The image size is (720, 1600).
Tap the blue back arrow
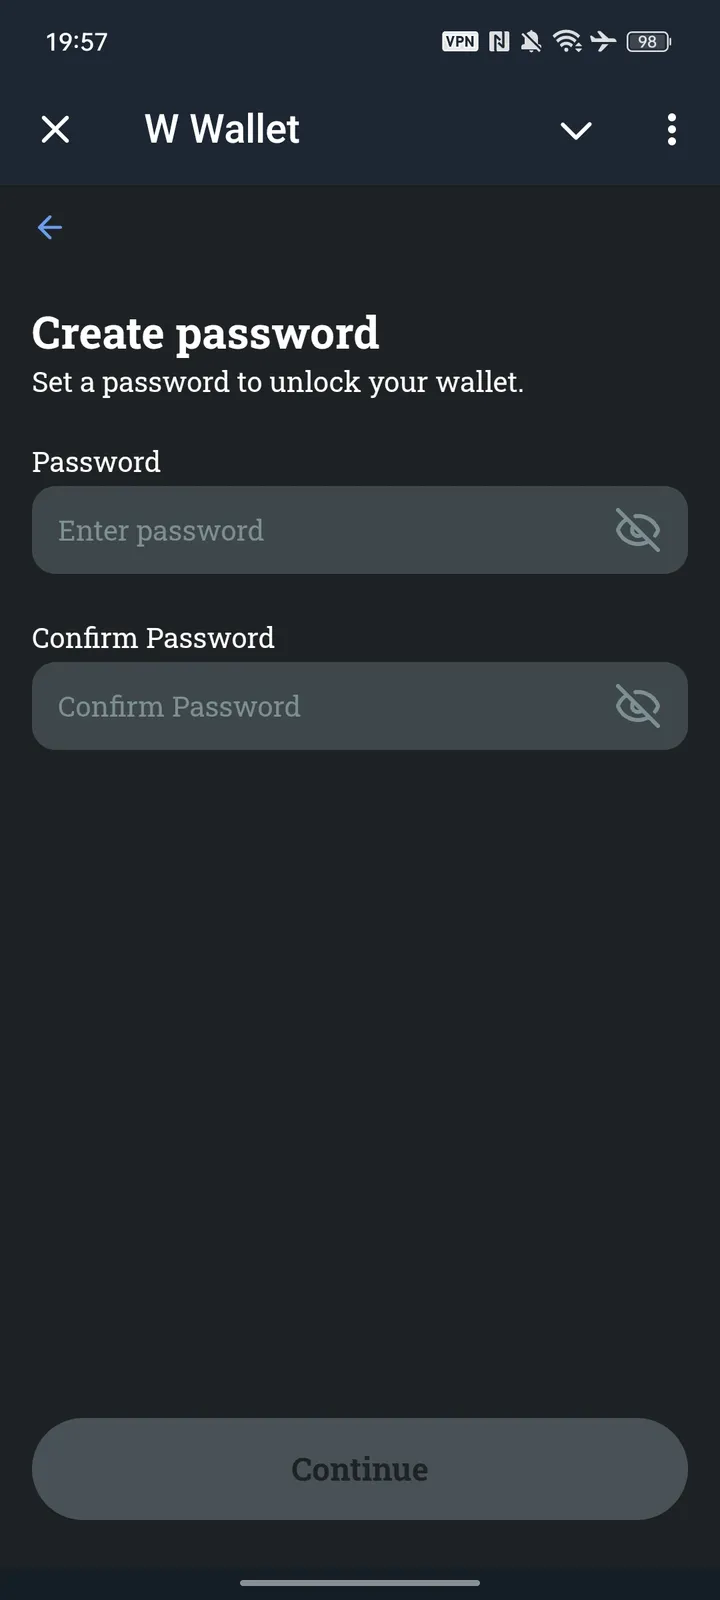click(49, 227)
